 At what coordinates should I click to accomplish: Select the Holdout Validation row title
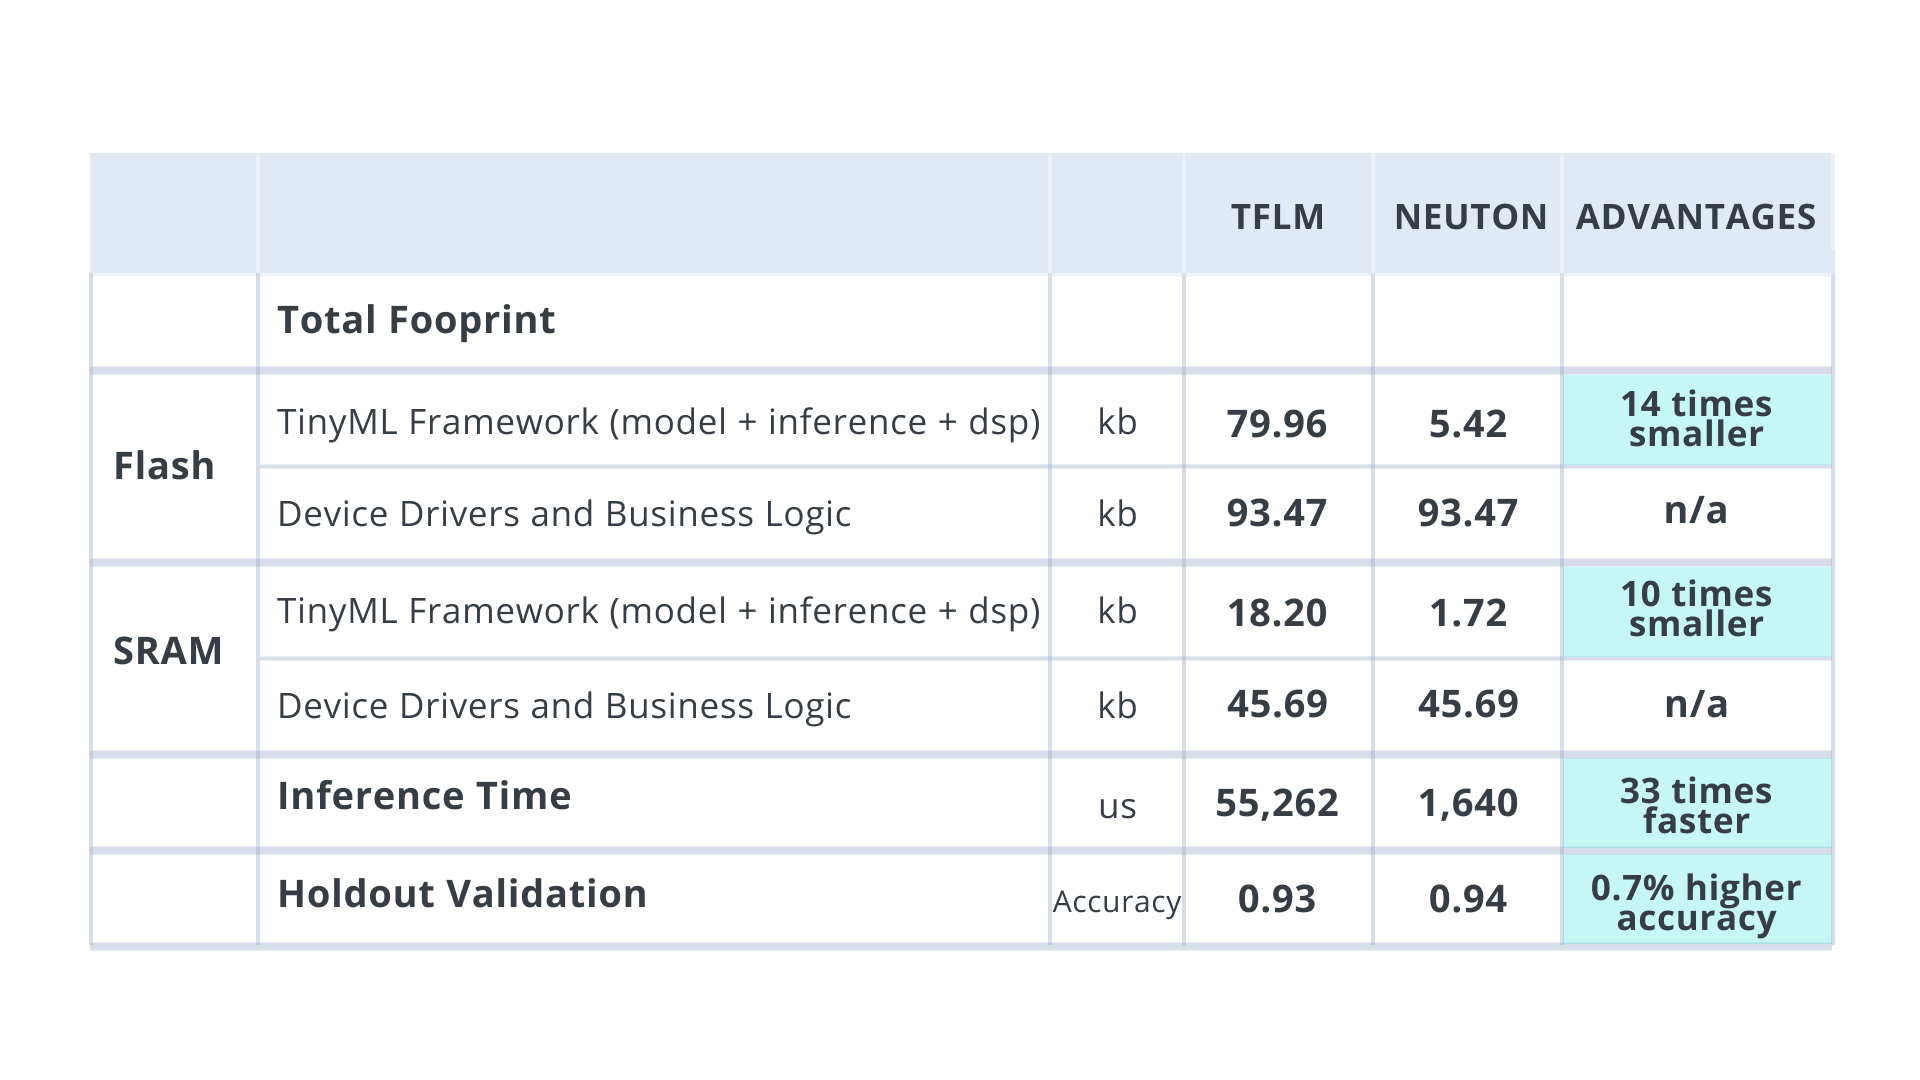coord(462,894)
